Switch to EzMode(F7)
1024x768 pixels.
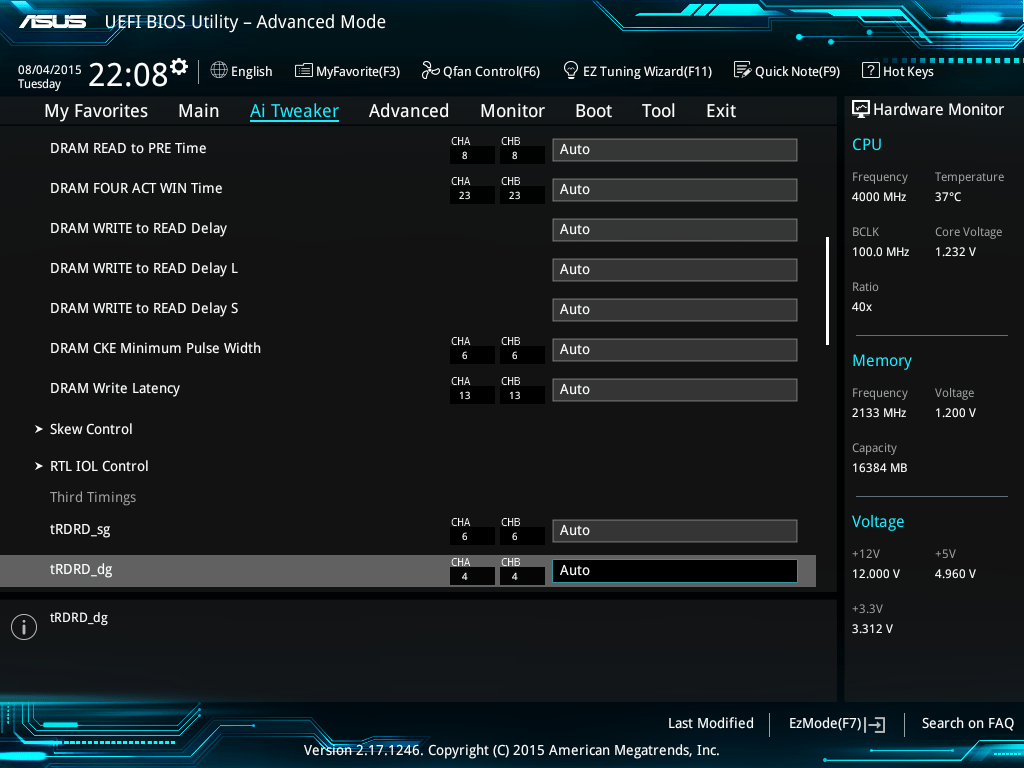point(836,723)
